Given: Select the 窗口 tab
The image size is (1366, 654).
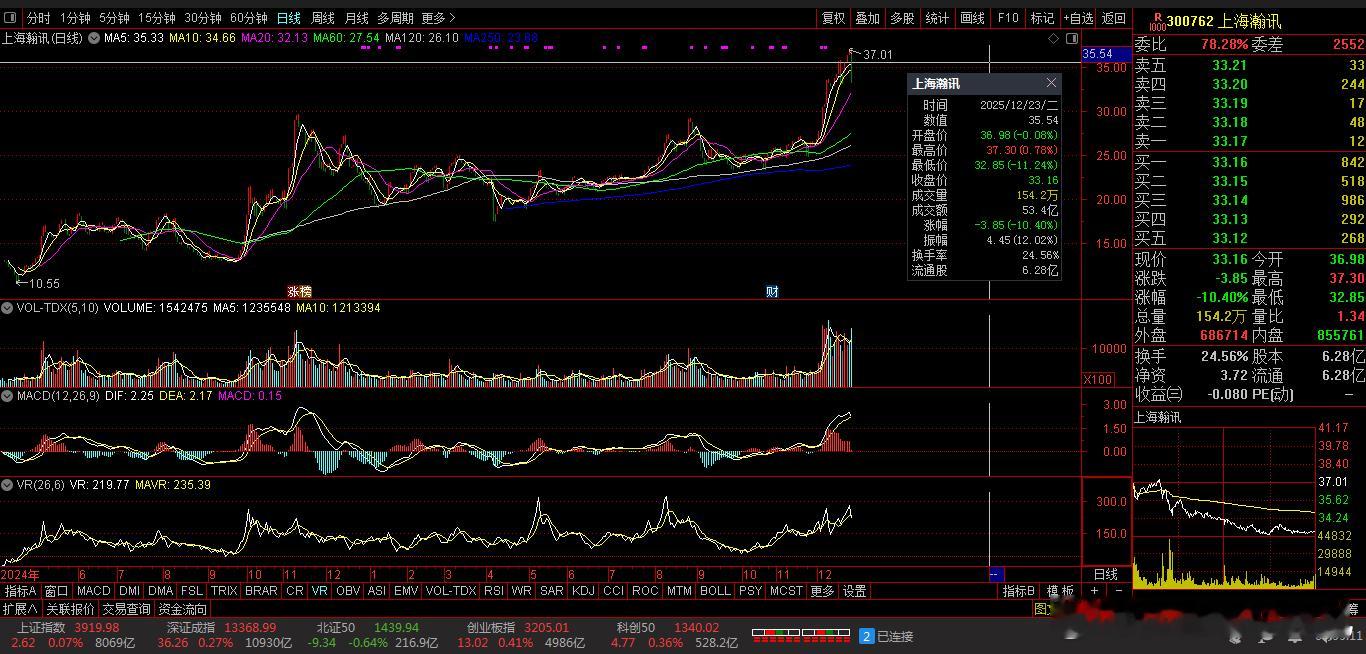Looking at the screenshot, I should [x=57, y=591].
